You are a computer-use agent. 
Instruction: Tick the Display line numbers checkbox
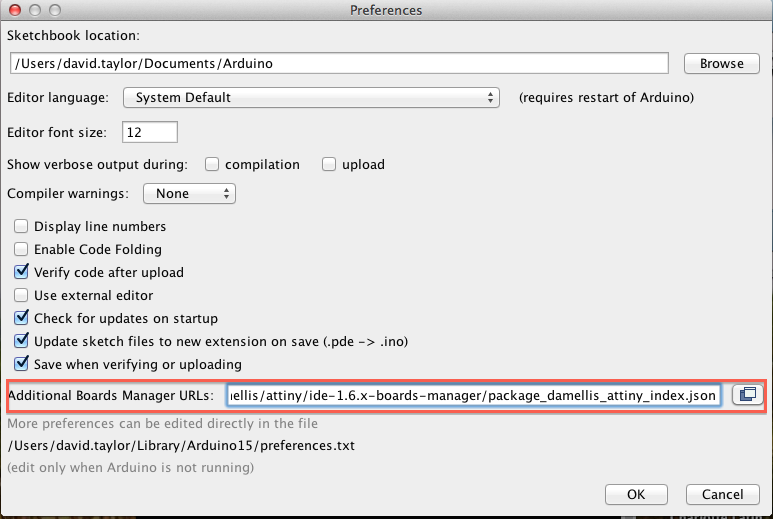(x=21, y=226)
